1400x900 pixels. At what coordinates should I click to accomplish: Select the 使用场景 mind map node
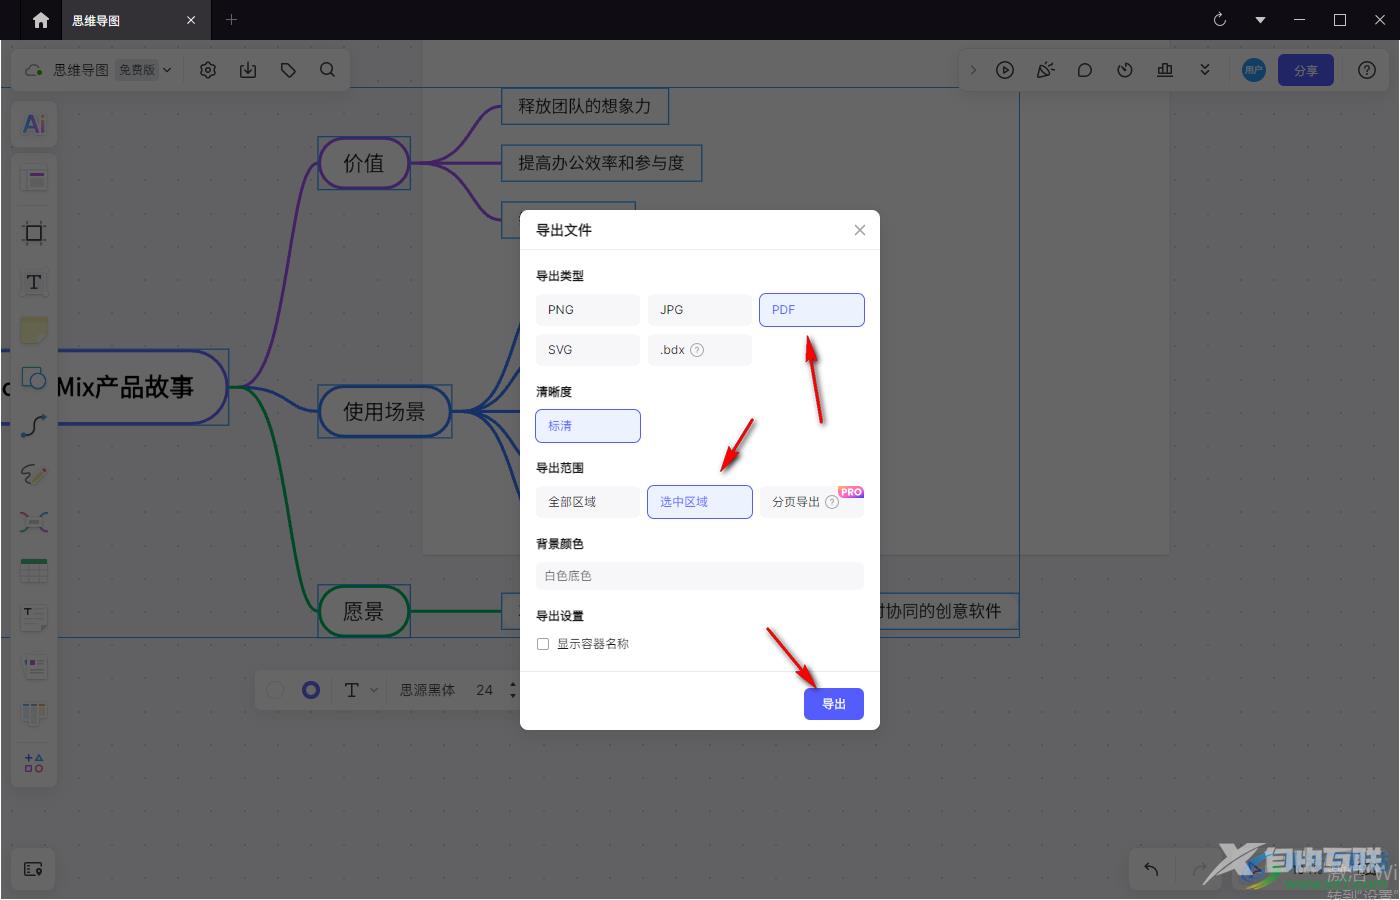point(385,411)
